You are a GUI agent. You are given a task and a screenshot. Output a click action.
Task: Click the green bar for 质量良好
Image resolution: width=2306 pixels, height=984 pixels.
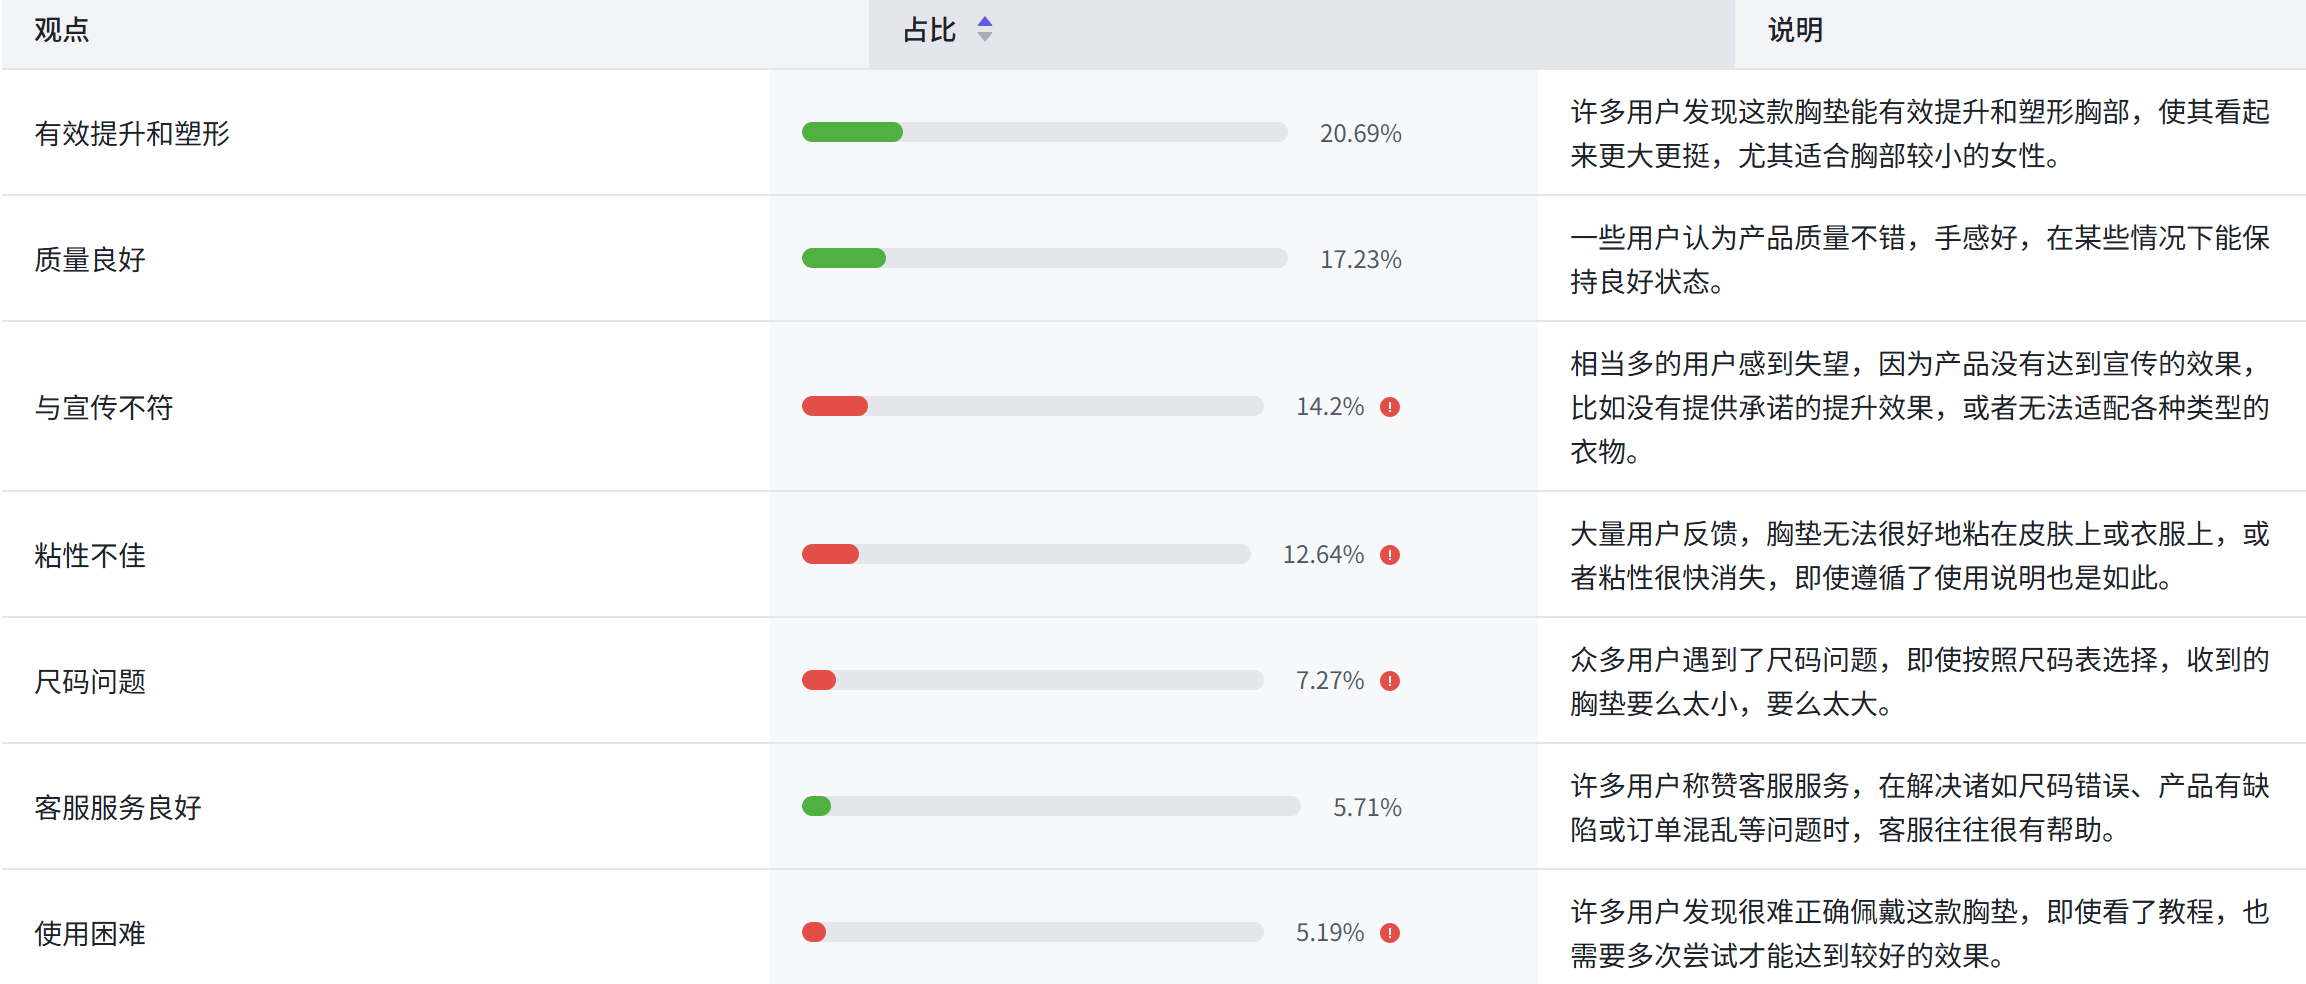coord(844,258)
